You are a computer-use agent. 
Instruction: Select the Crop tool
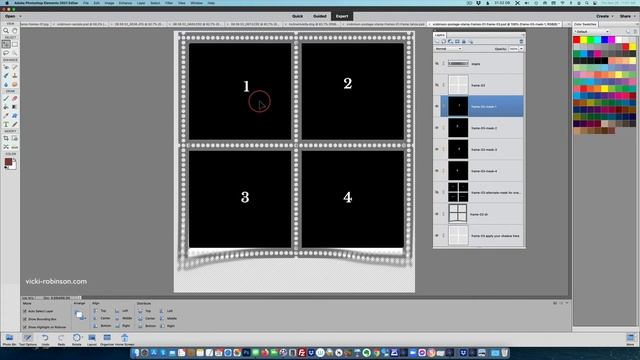tap(6, 138)
